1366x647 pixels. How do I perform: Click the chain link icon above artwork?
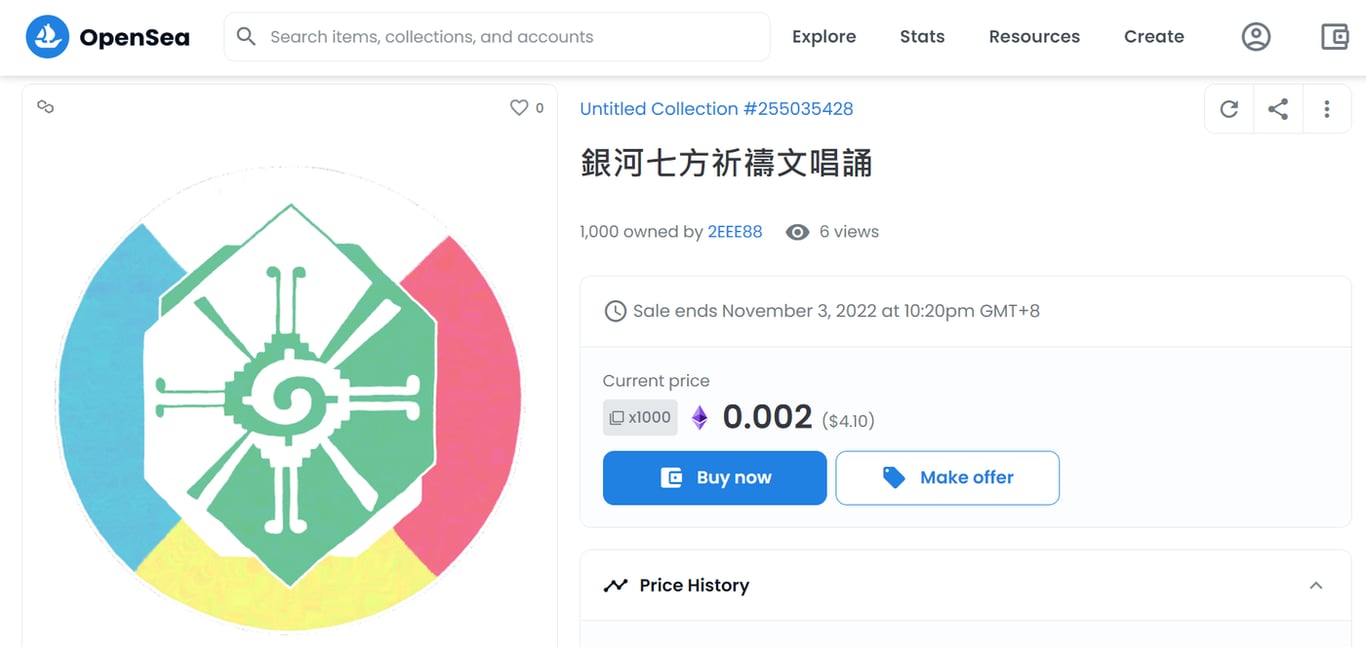pos(45,107)
